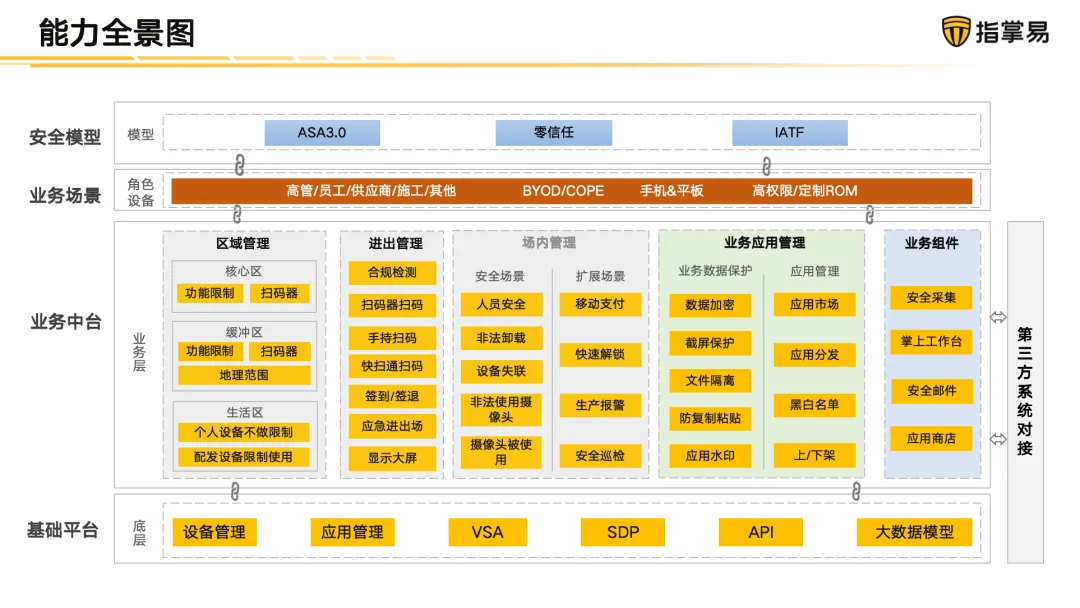Click 掌上工作台 in 业务组件

tap(931, 342)
